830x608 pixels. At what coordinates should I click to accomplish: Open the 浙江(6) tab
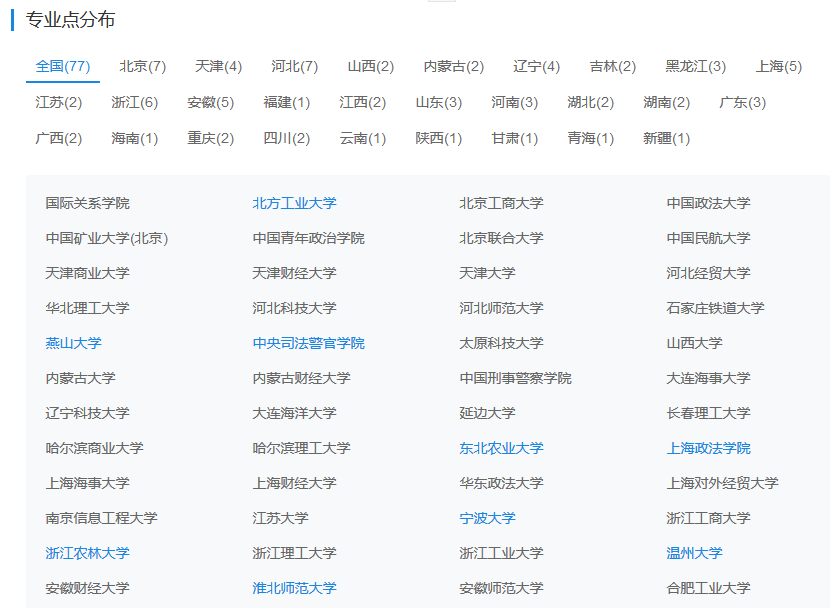click(x=134, y=103)
